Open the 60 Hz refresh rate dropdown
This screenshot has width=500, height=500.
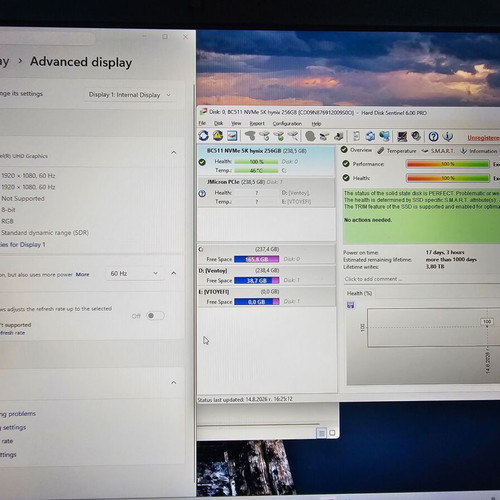point(134,274)
